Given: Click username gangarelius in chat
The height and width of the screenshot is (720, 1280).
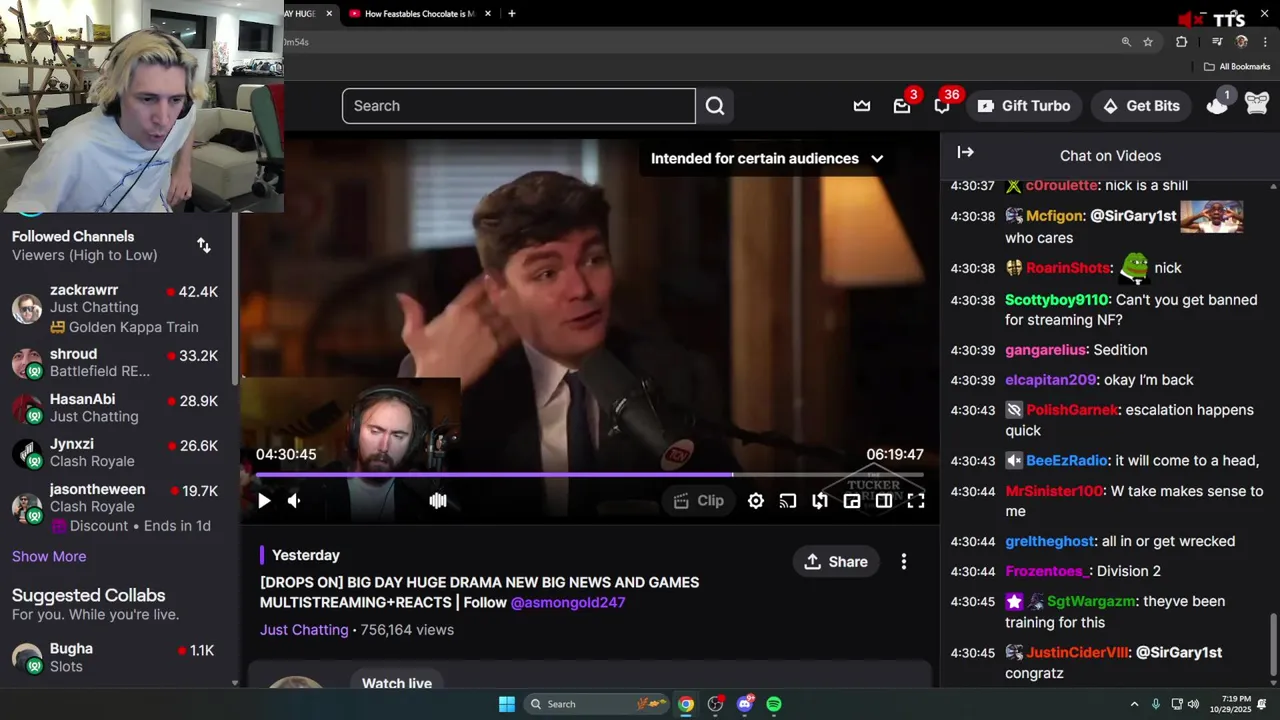Looking at the screenshot, I should pyautogui.click(x=1045, y=350).
